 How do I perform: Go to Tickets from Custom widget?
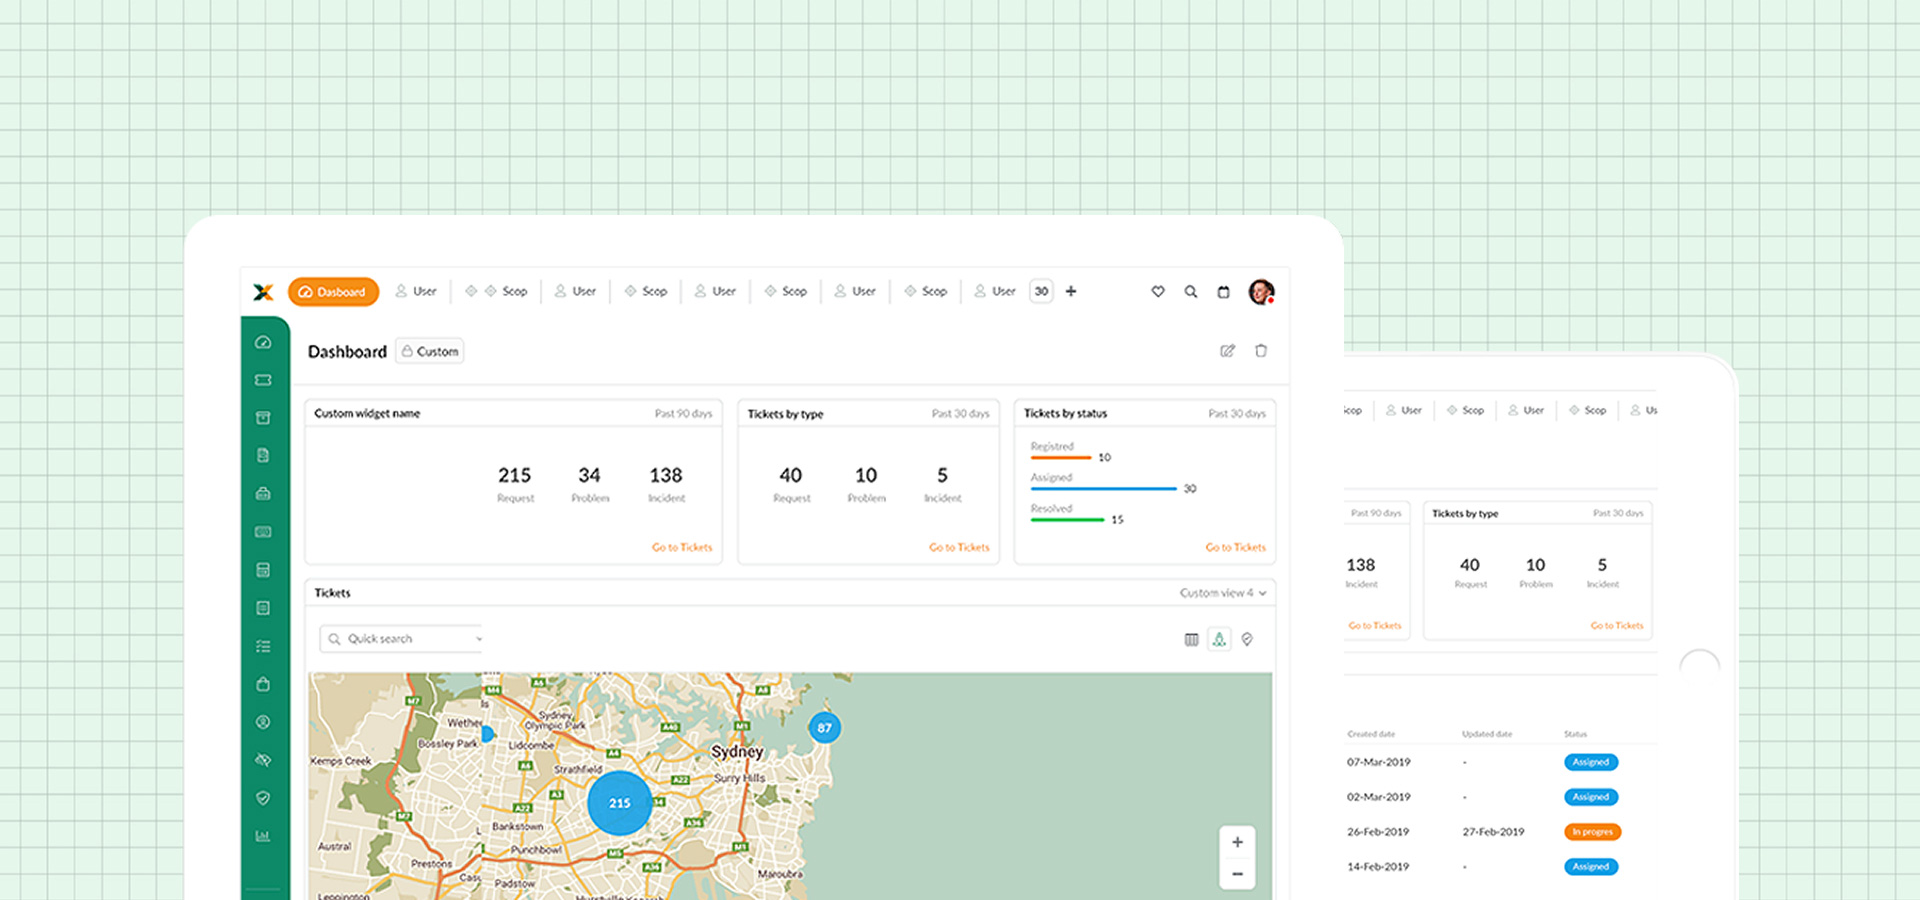682,547
